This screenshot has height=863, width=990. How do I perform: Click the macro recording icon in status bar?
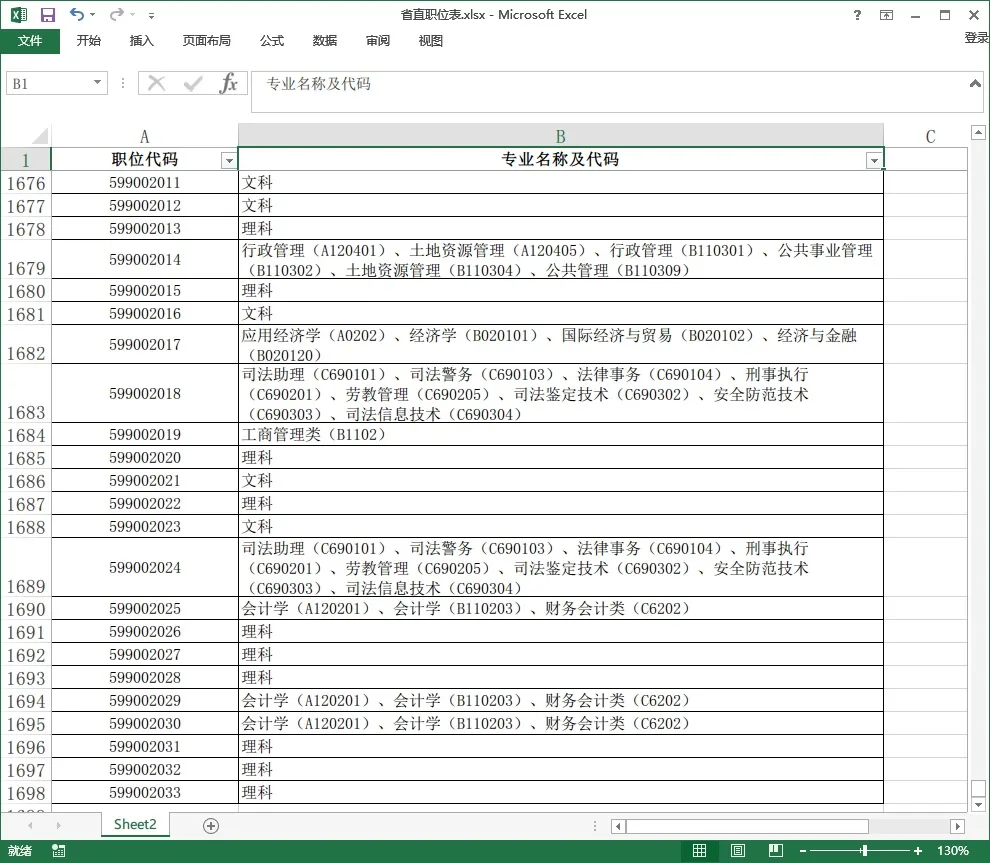59,851
